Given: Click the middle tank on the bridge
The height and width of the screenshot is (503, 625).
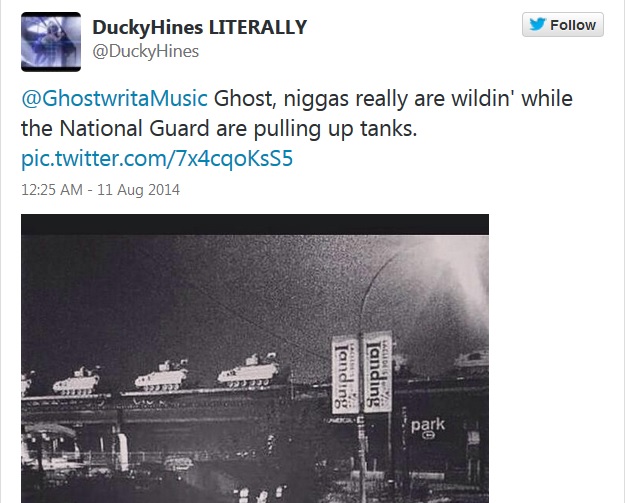Looking at the screenshot, I should [x=161, y=377].
